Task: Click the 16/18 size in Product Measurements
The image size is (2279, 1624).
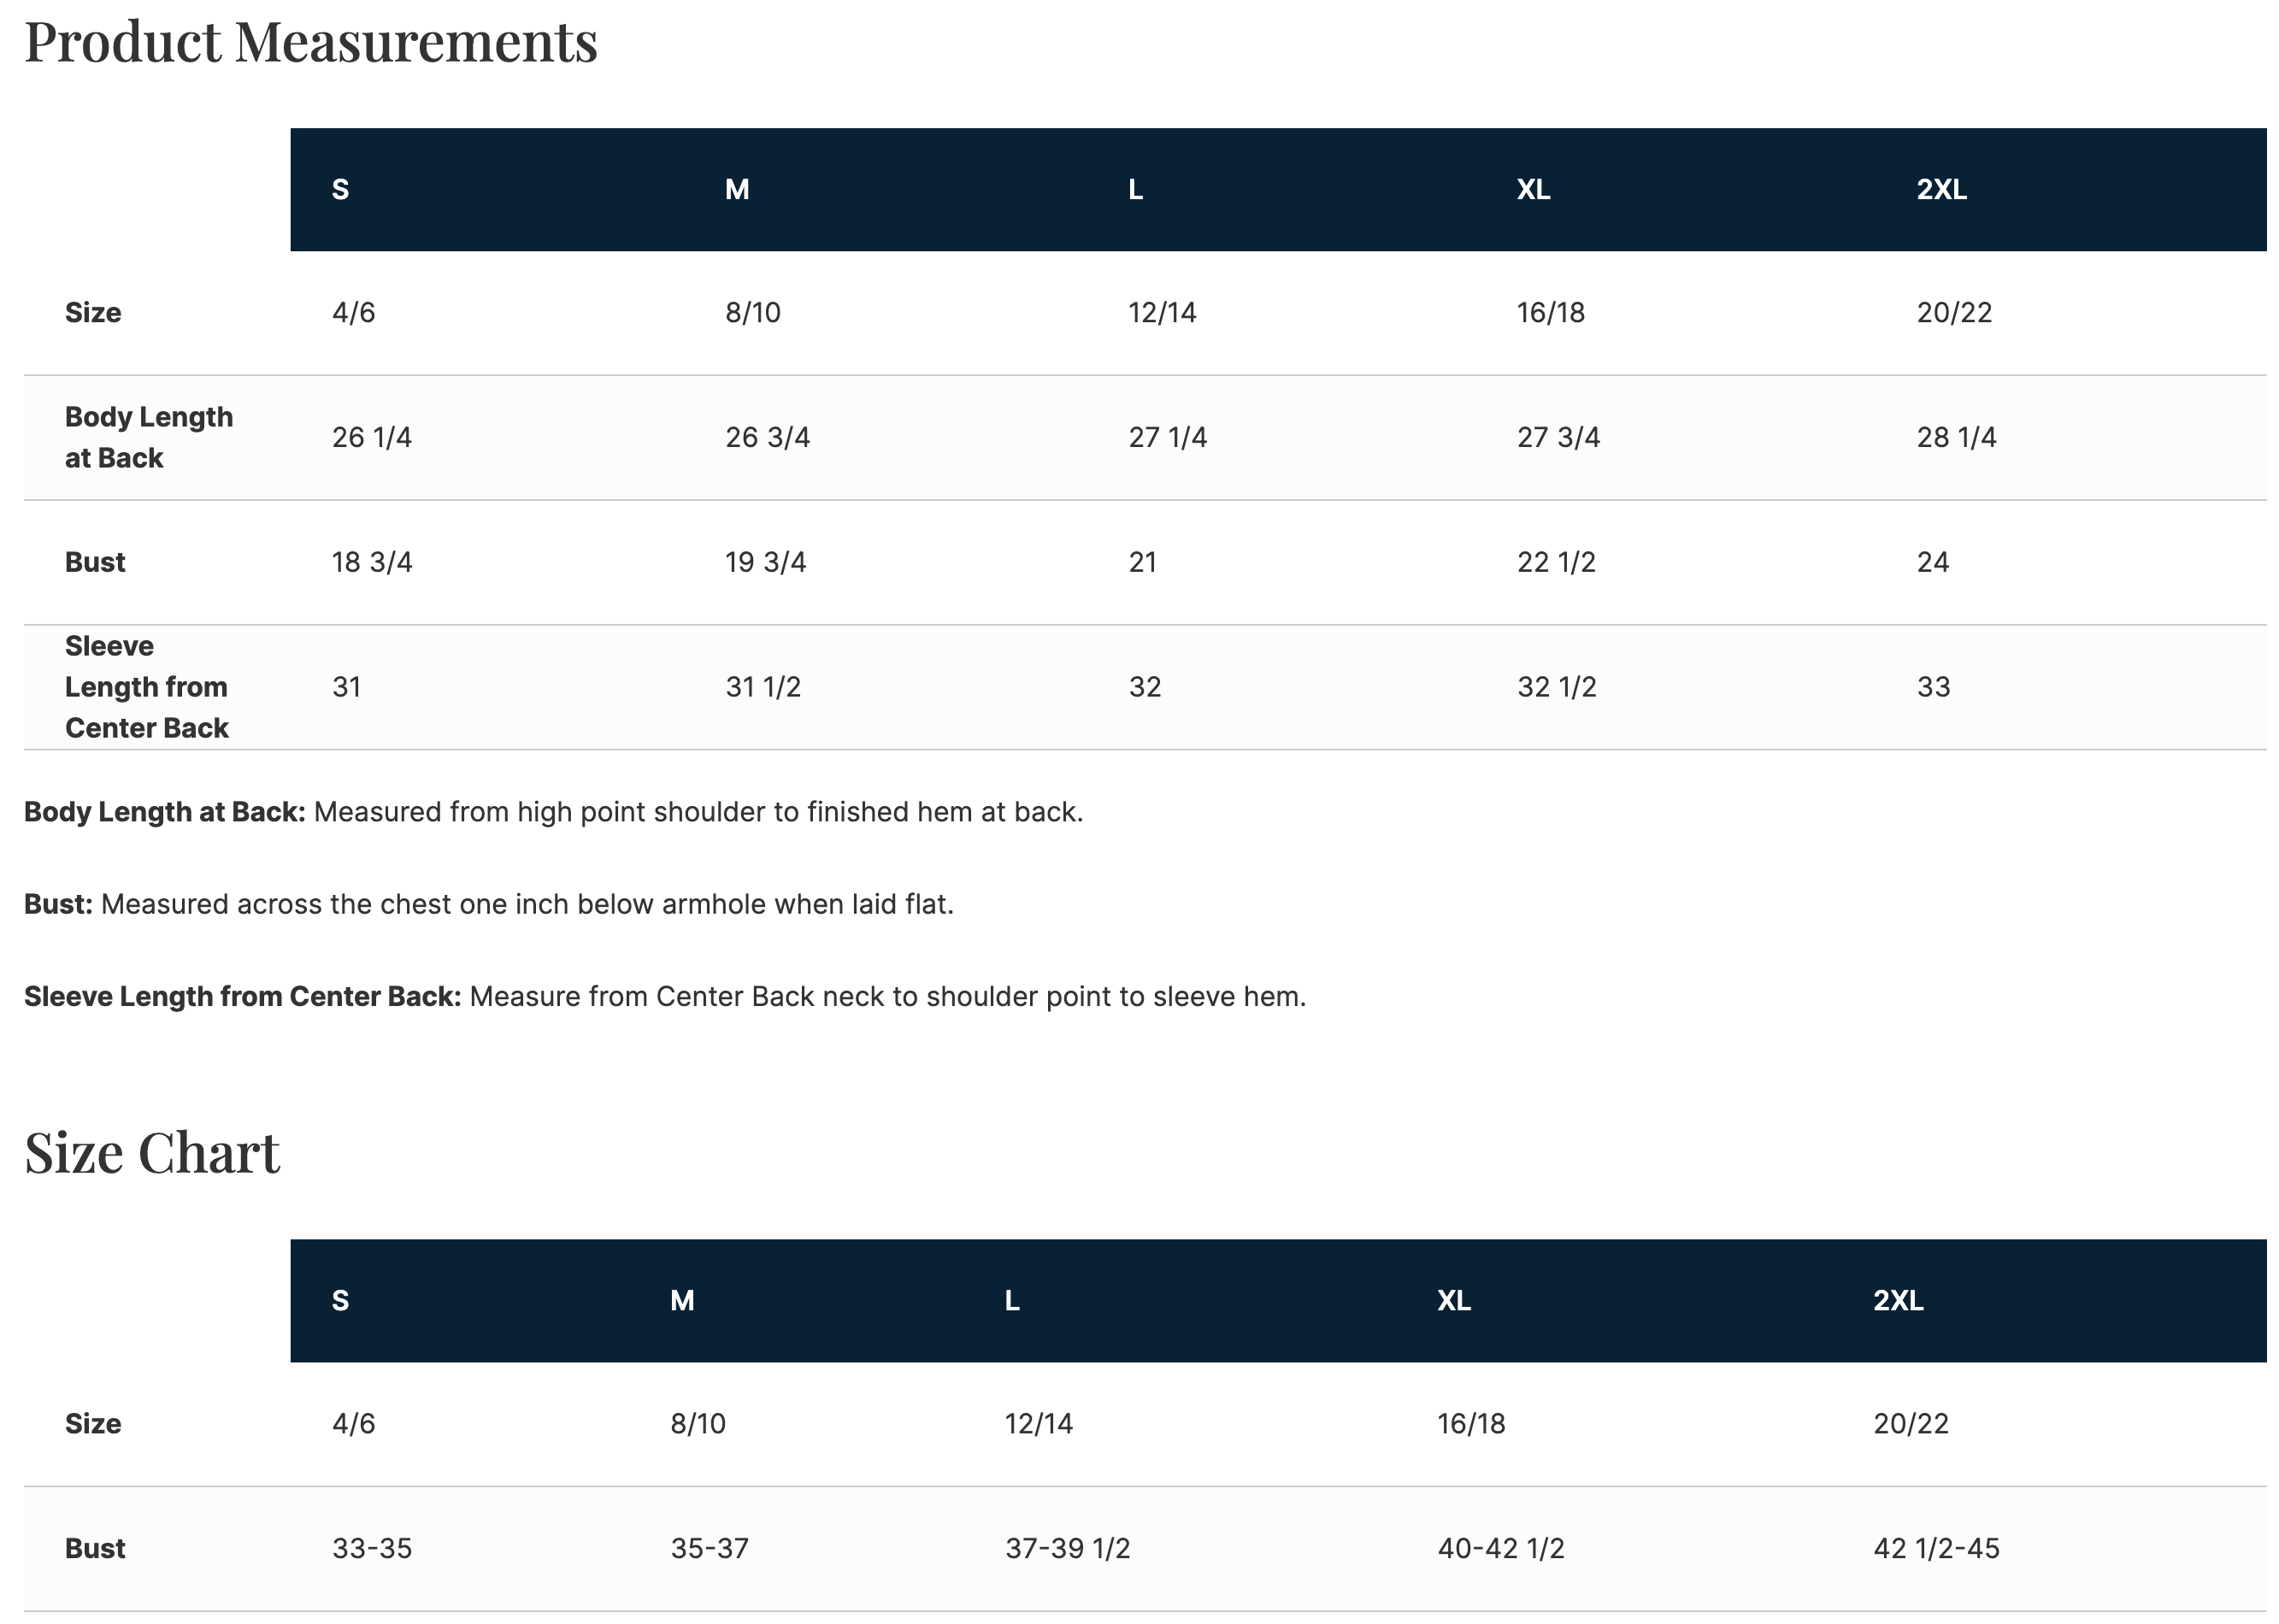Action: point(1550,312)
